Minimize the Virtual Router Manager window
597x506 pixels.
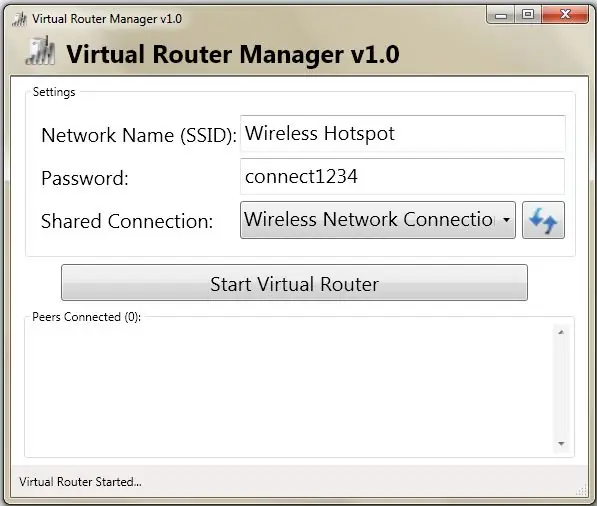(501, 15)
